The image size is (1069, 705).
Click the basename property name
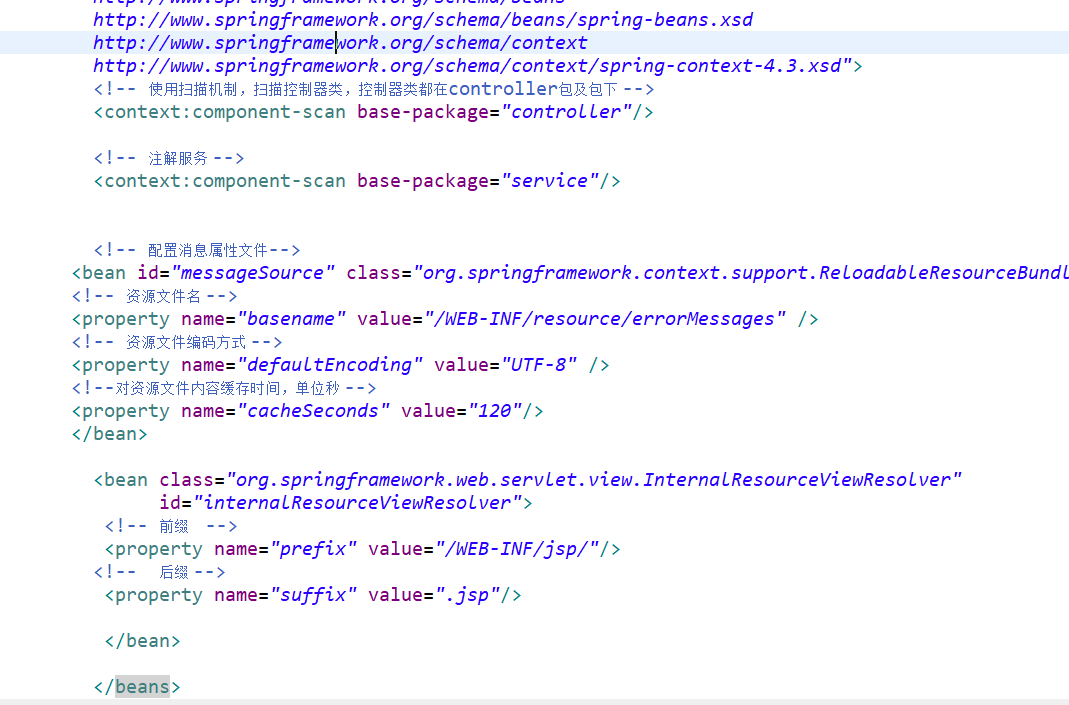pos(291,319)
